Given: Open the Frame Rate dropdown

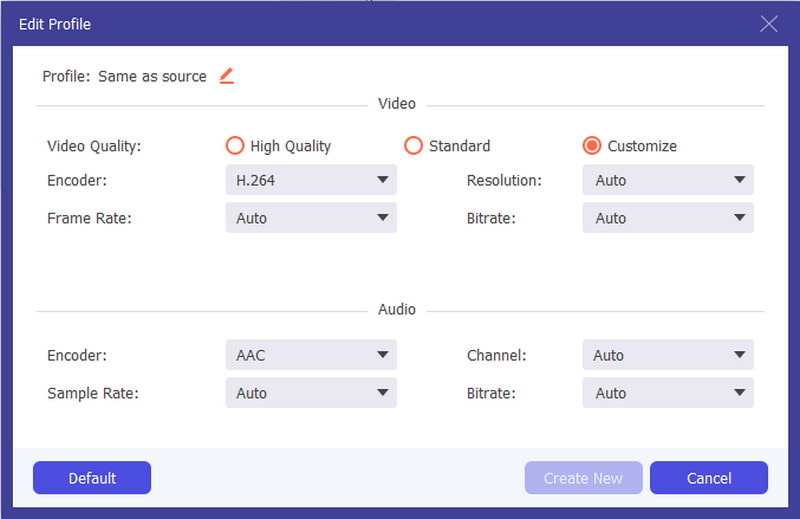Looking at the screenshot, I should 311,218.
